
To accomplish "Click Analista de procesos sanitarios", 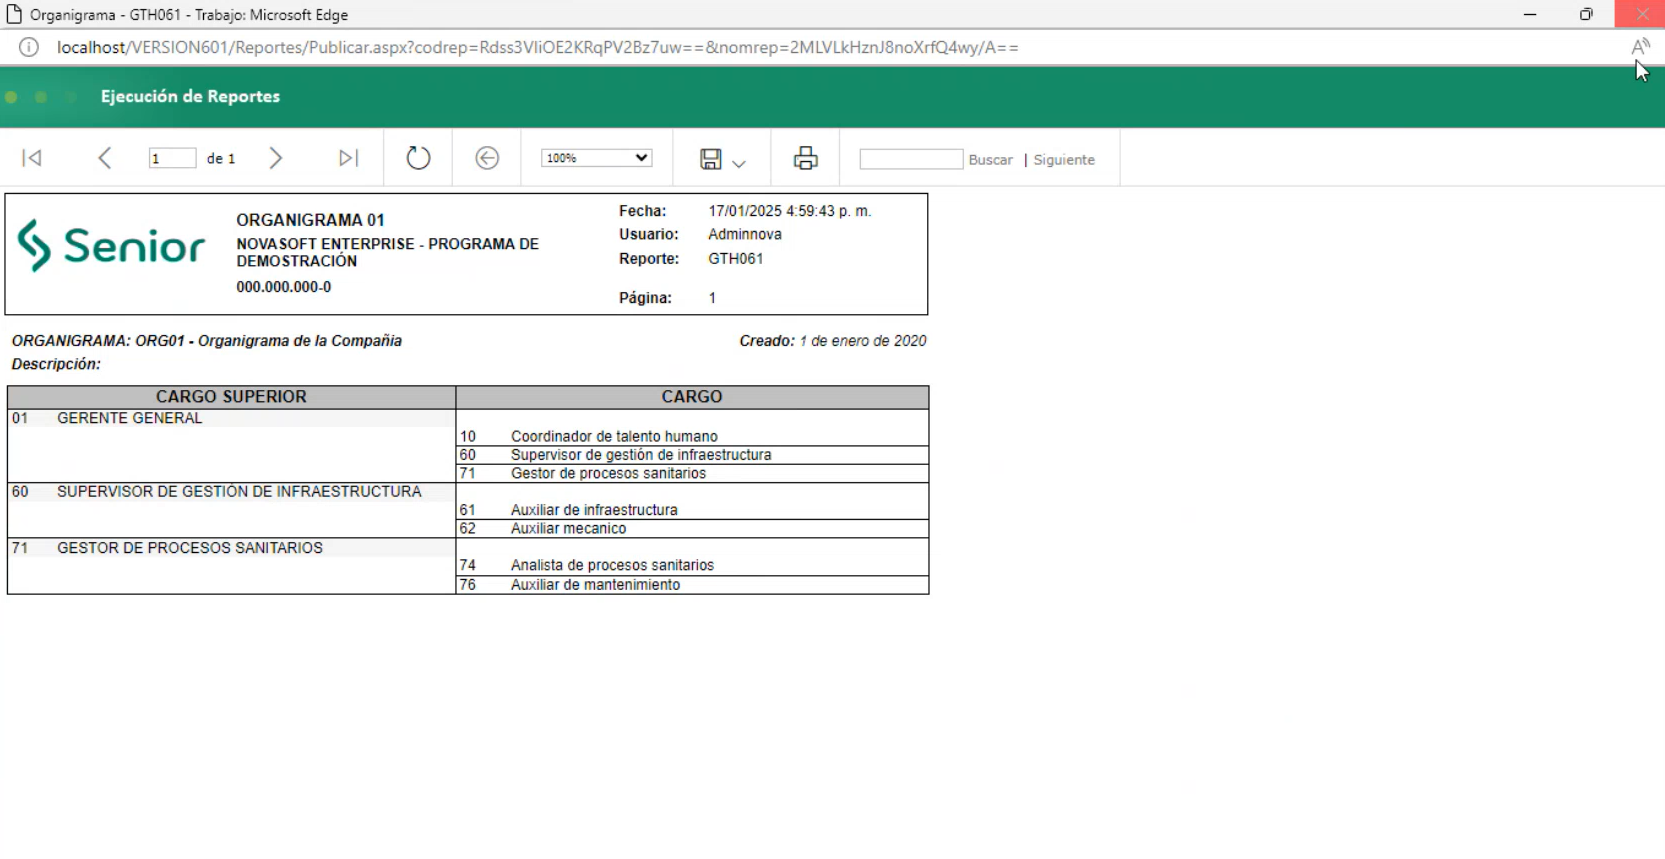I will point(612,565).
